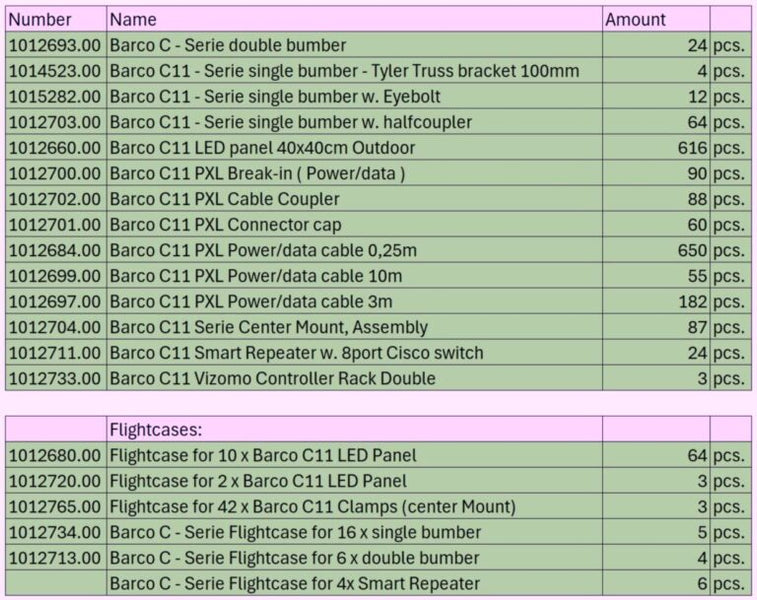Click the Flightcases: header cell
The image size is (757, 600).
pyautogui.click(x=354, y=429)
